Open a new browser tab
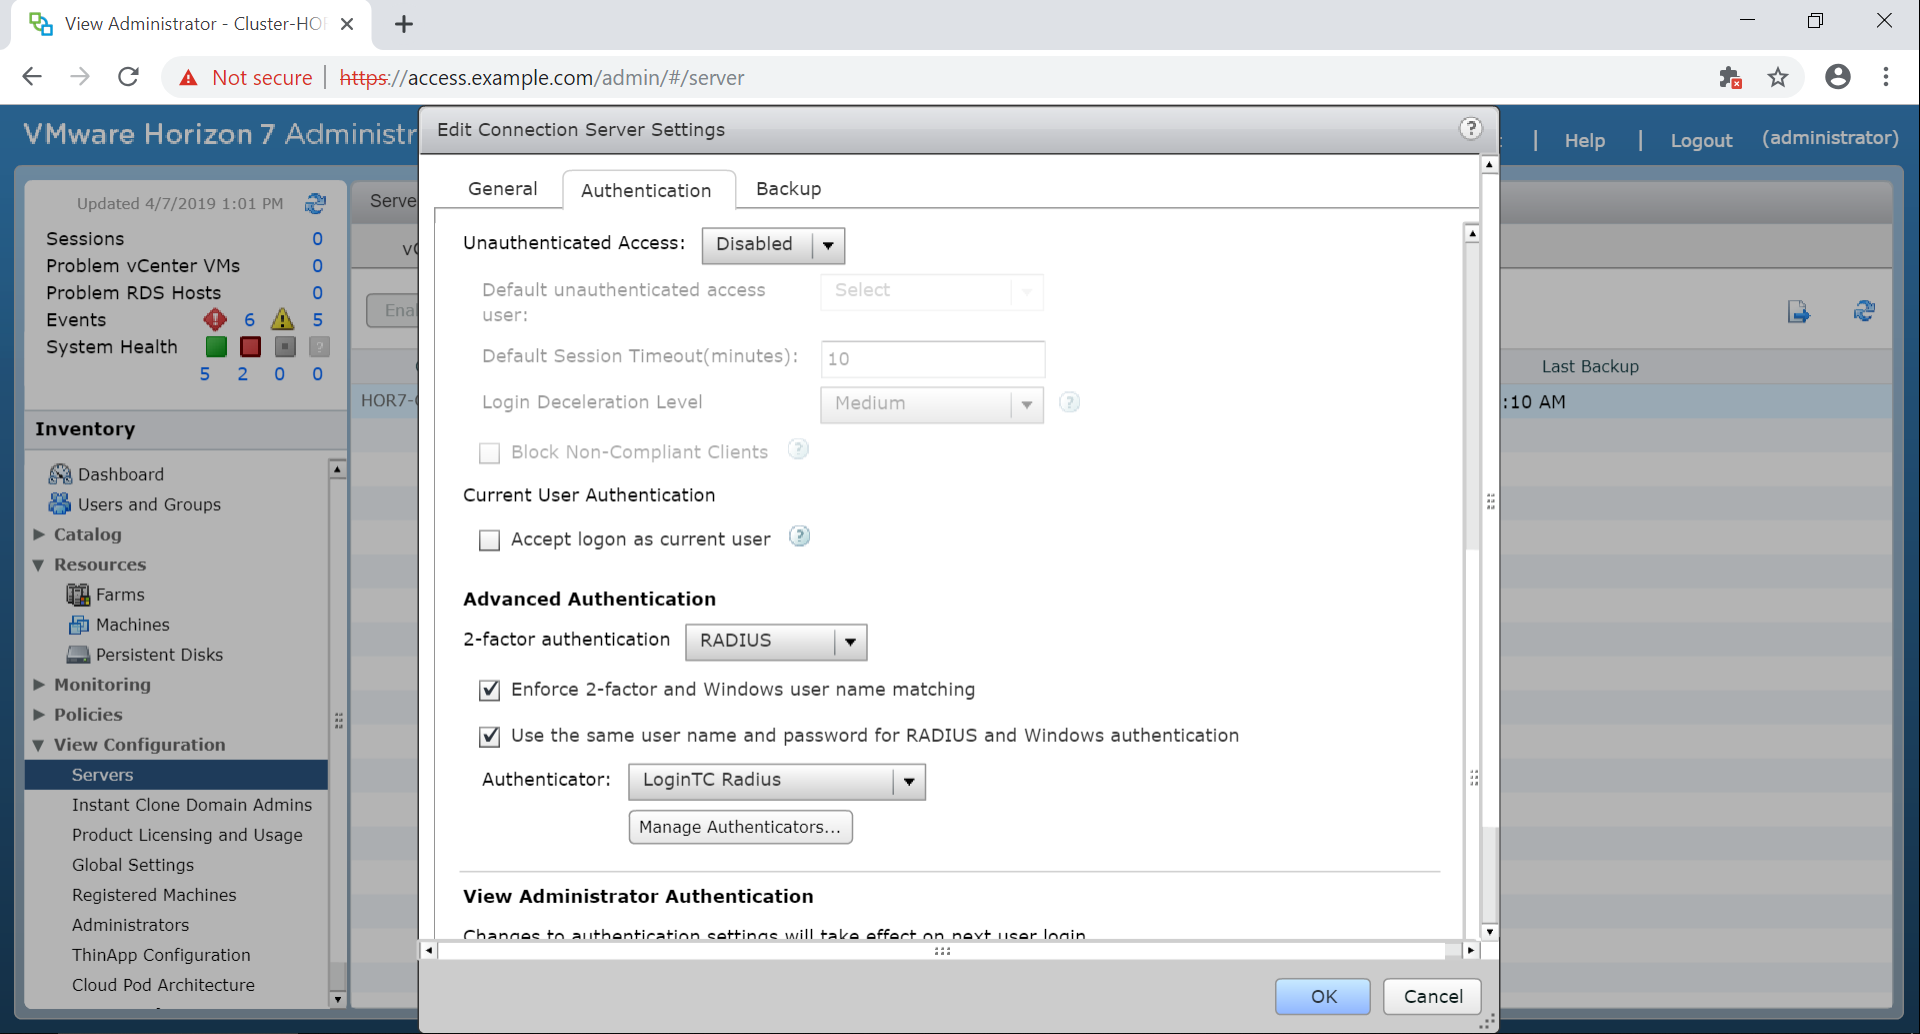Image resolution: width=1920 pixels, height=1034 pixels. 404,24
